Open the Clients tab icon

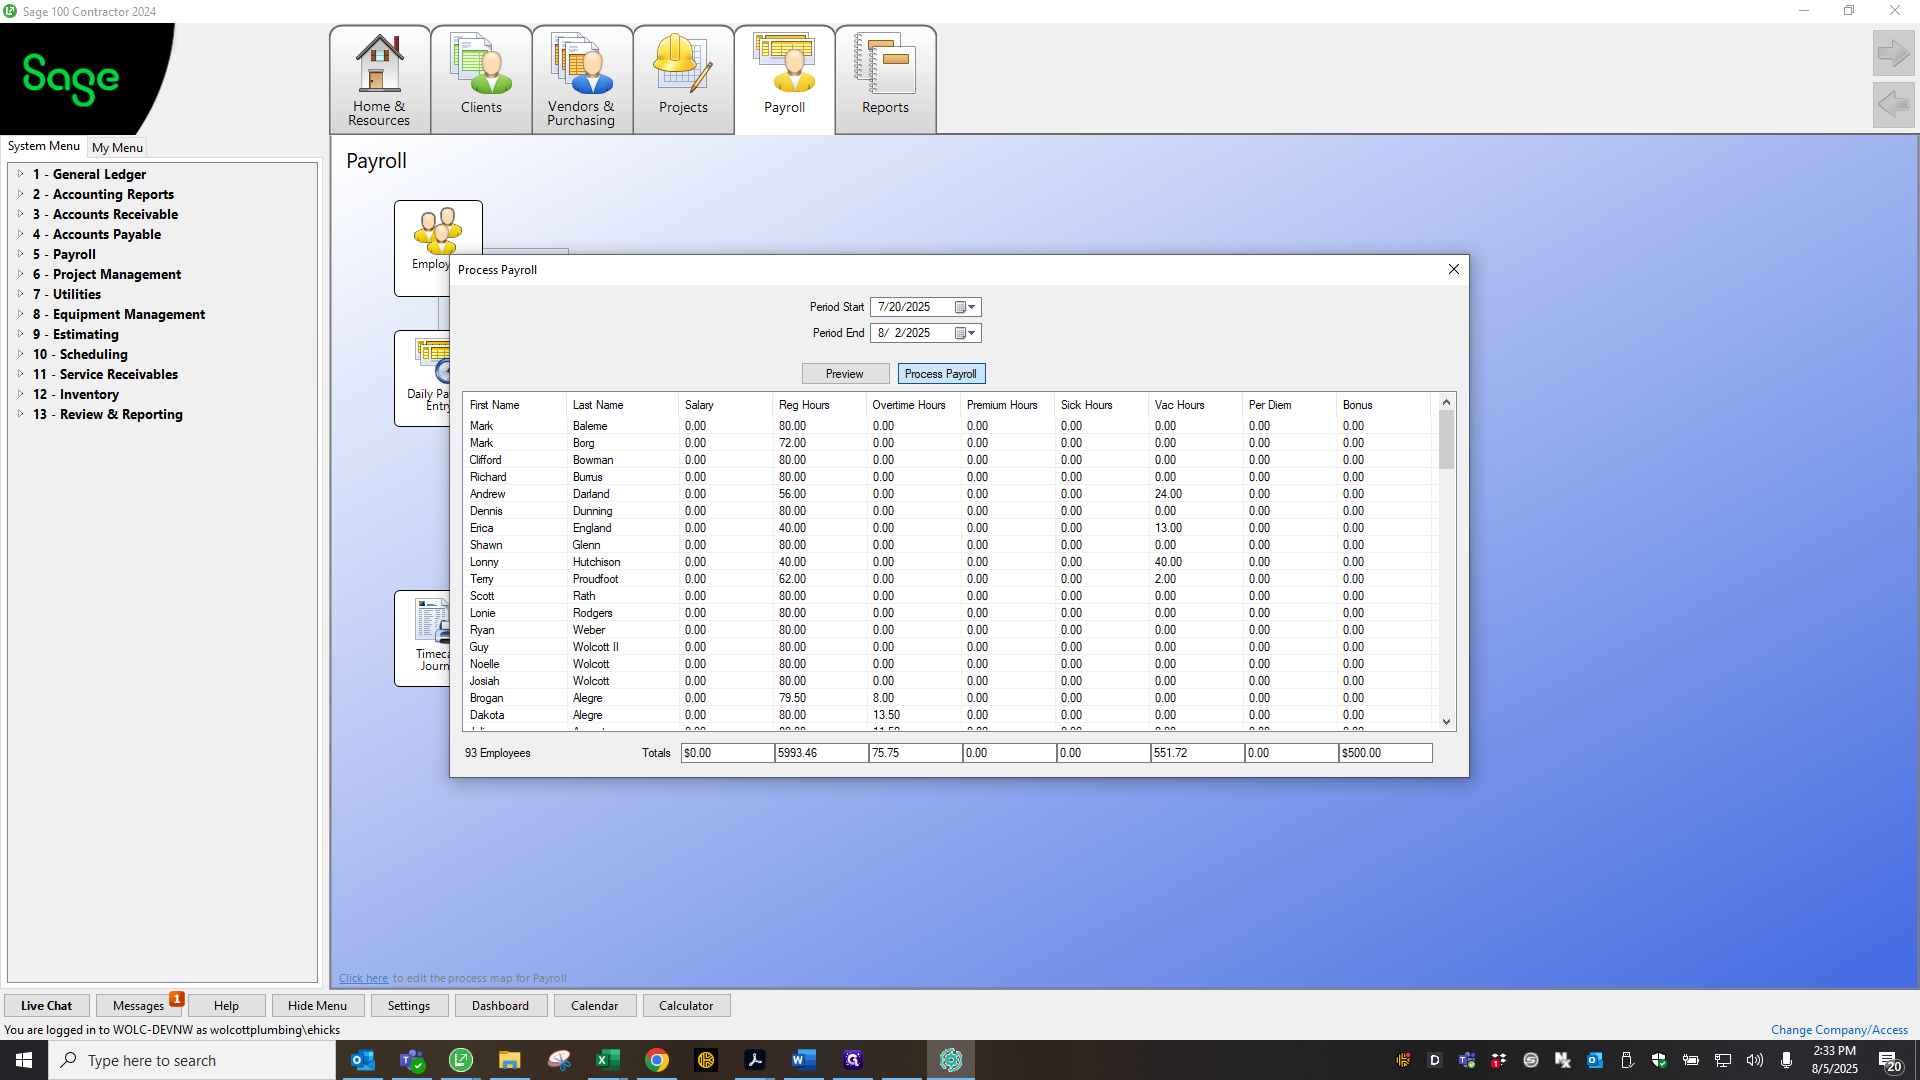(481, 80)
